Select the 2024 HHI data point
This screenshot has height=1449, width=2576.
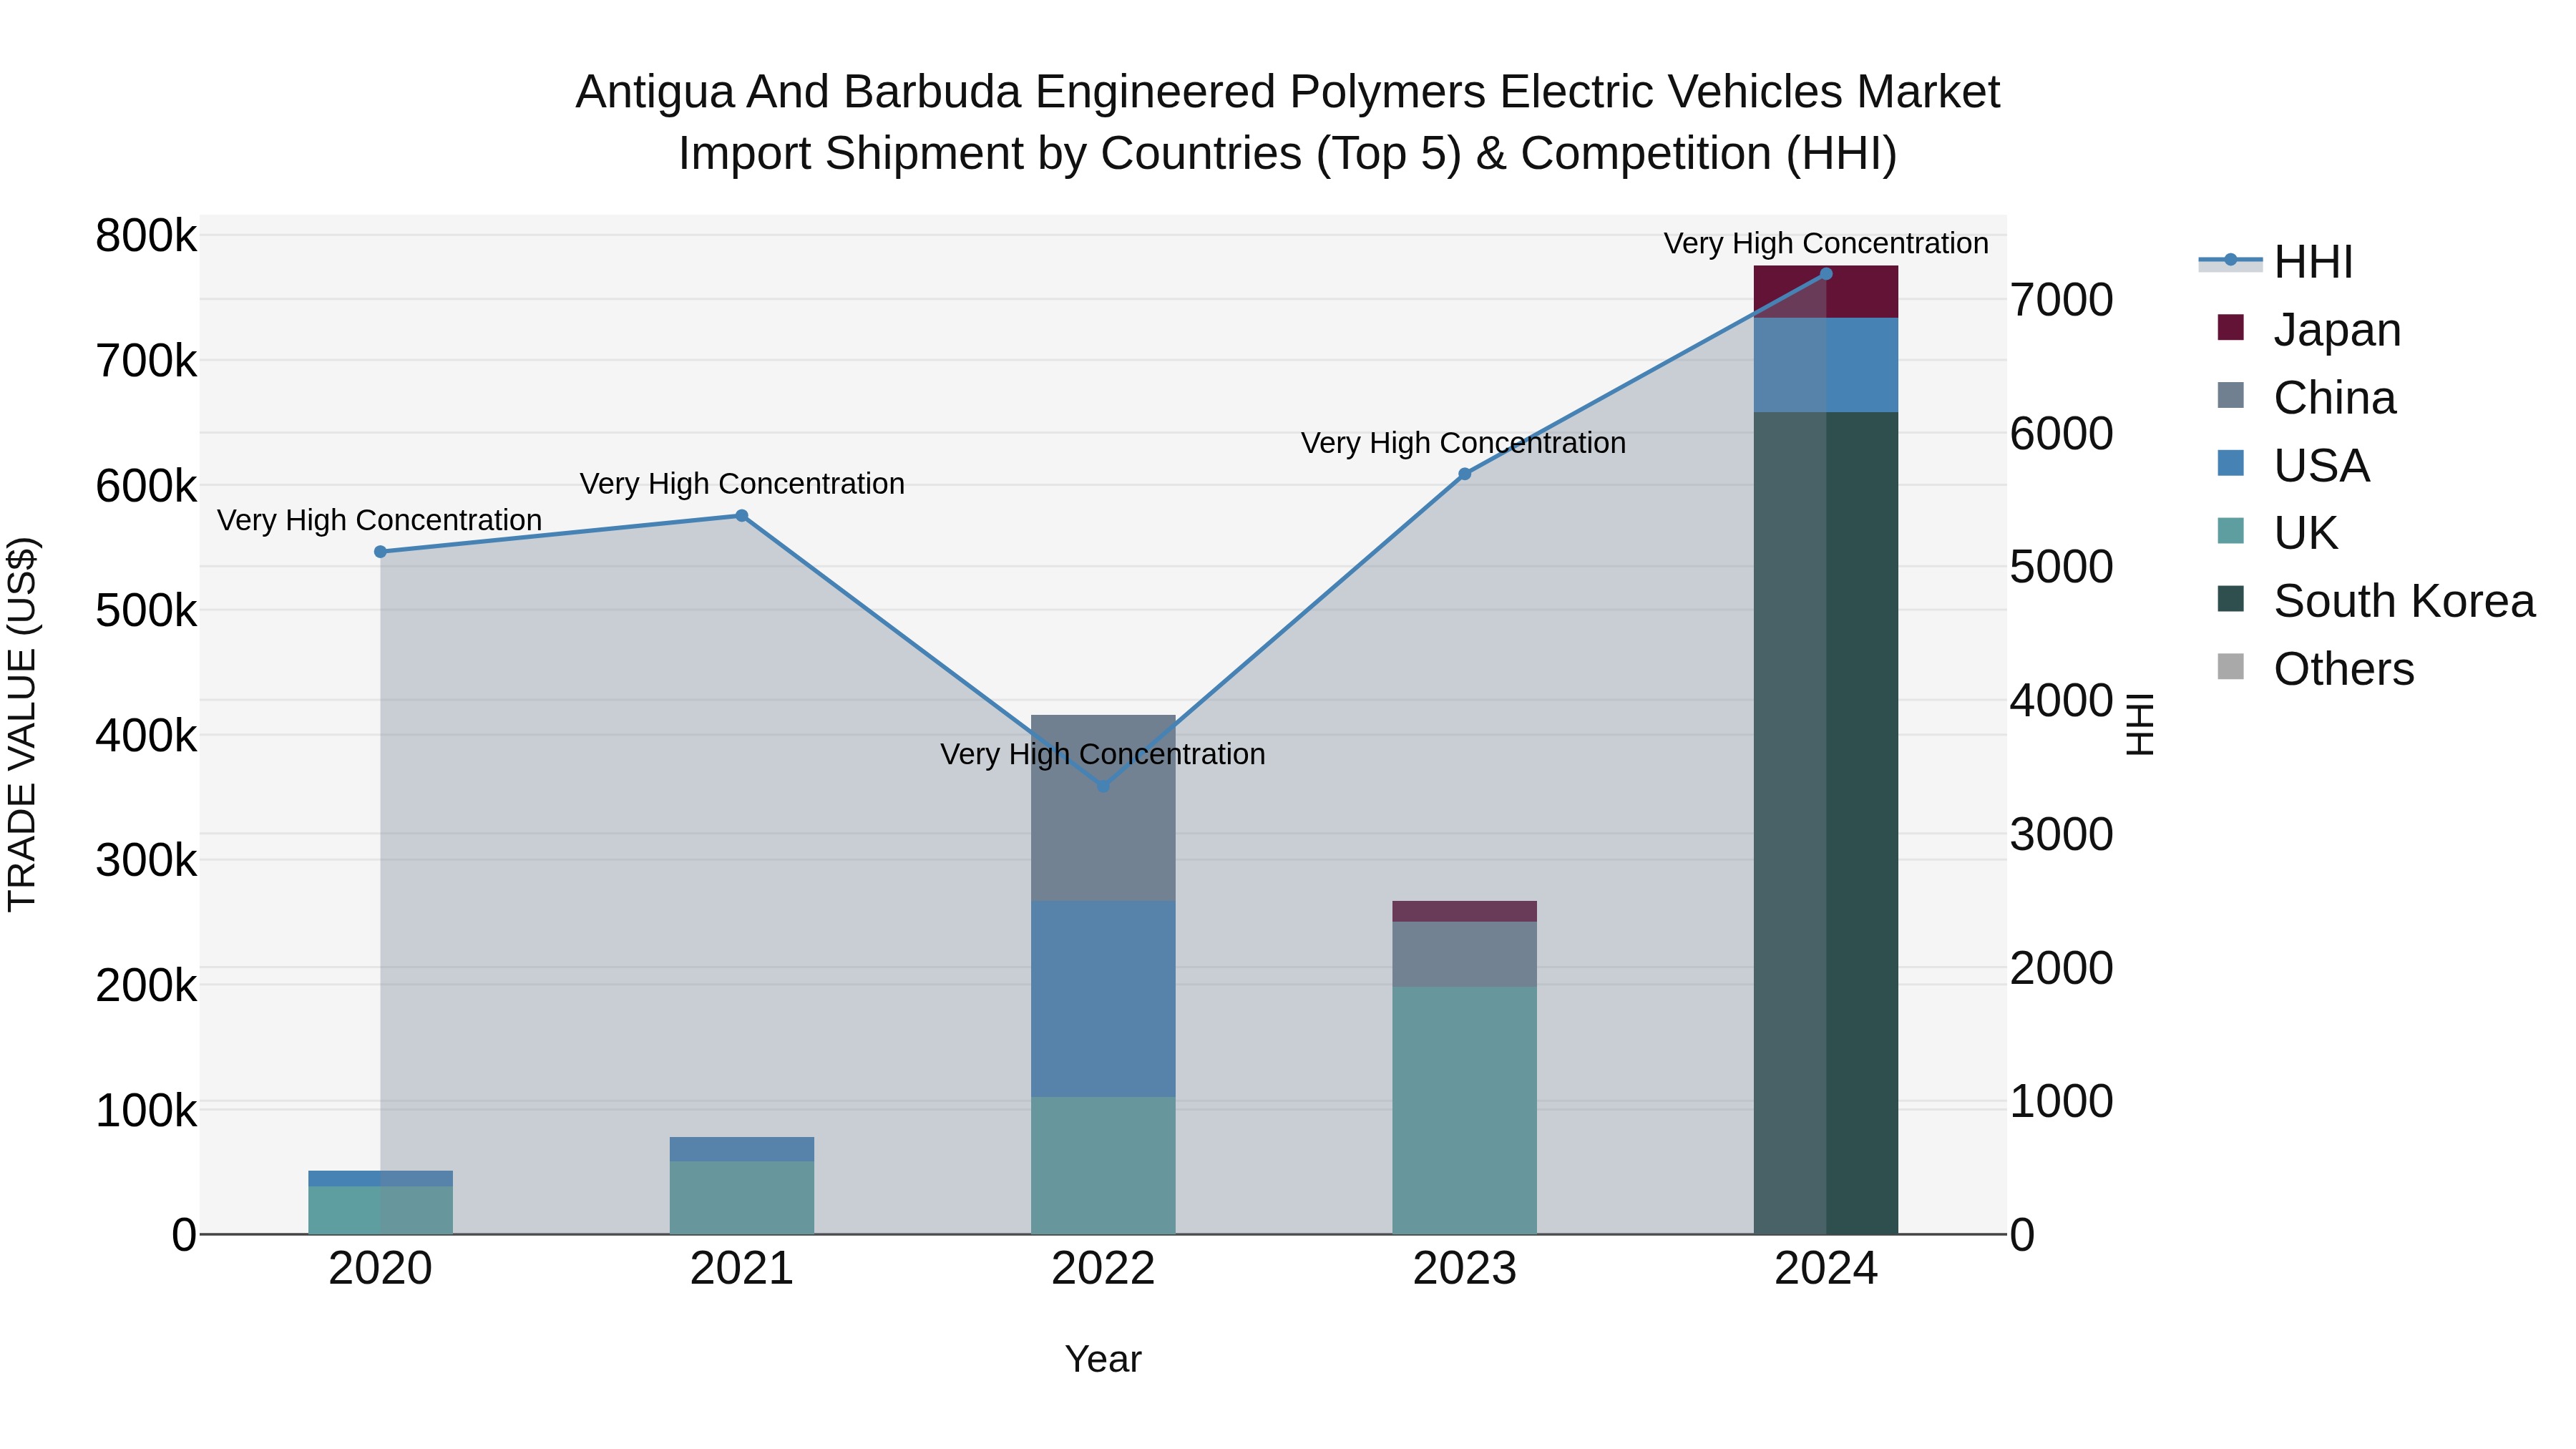[x=1826, y=274]
